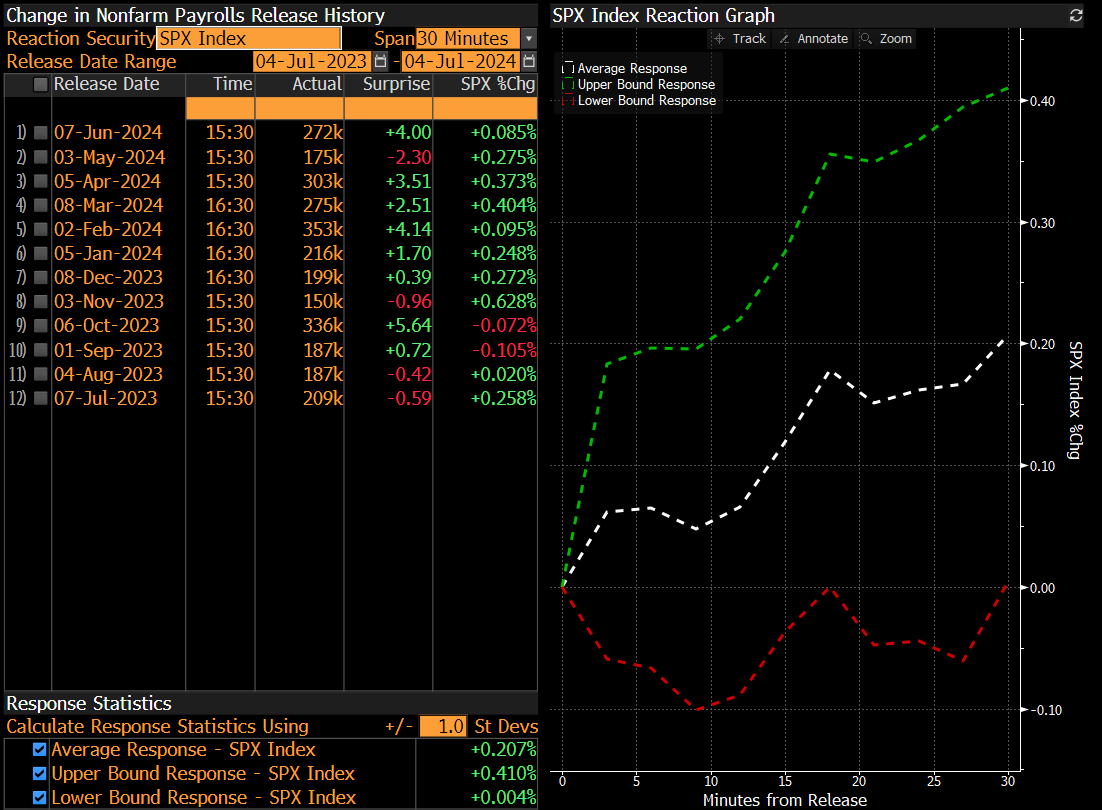This screenshot has height=810, width=1102.
Task: Select the 07-Jun-2024 release date
Action: [108, 133]
